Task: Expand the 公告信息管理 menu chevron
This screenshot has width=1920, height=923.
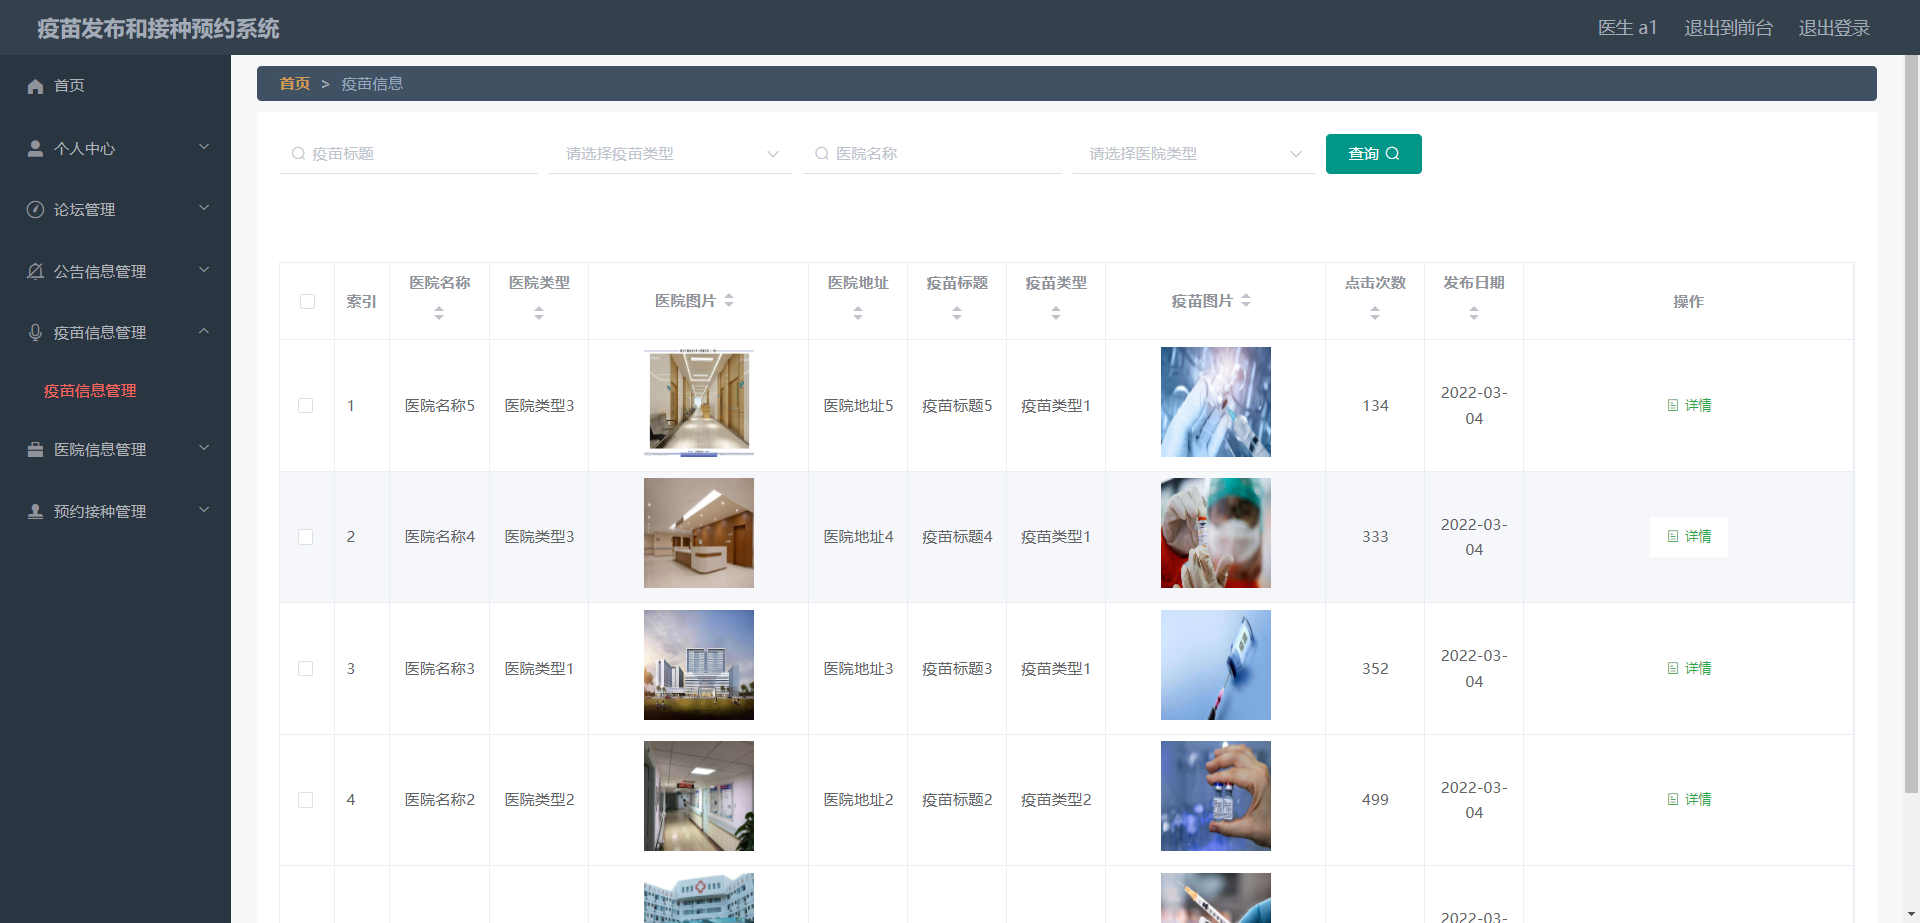Action: [x=204, y=270]
